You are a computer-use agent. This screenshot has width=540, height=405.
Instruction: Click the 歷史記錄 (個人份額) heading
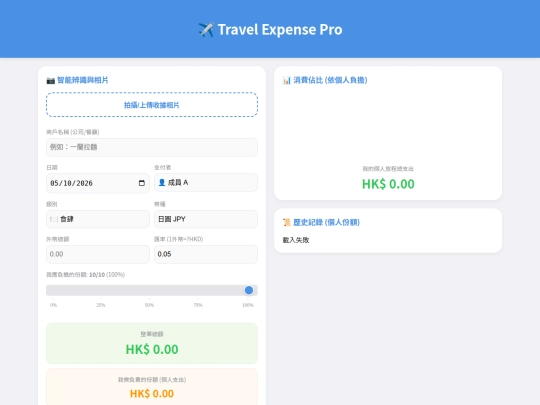[x=326, y=222]
